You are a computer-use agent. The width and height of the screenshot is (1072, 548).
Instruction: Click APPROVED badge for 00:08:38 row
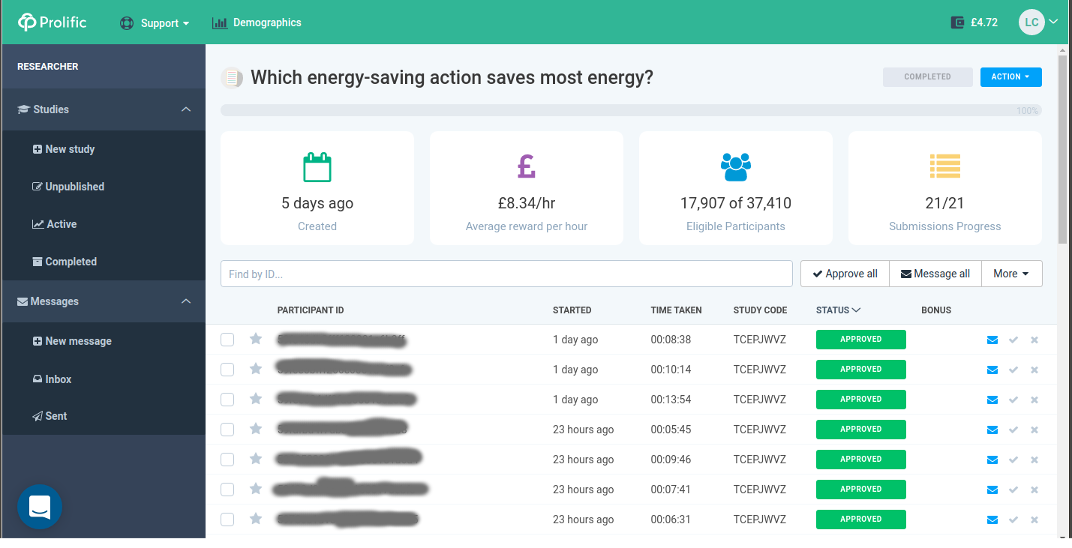[861, 340]
